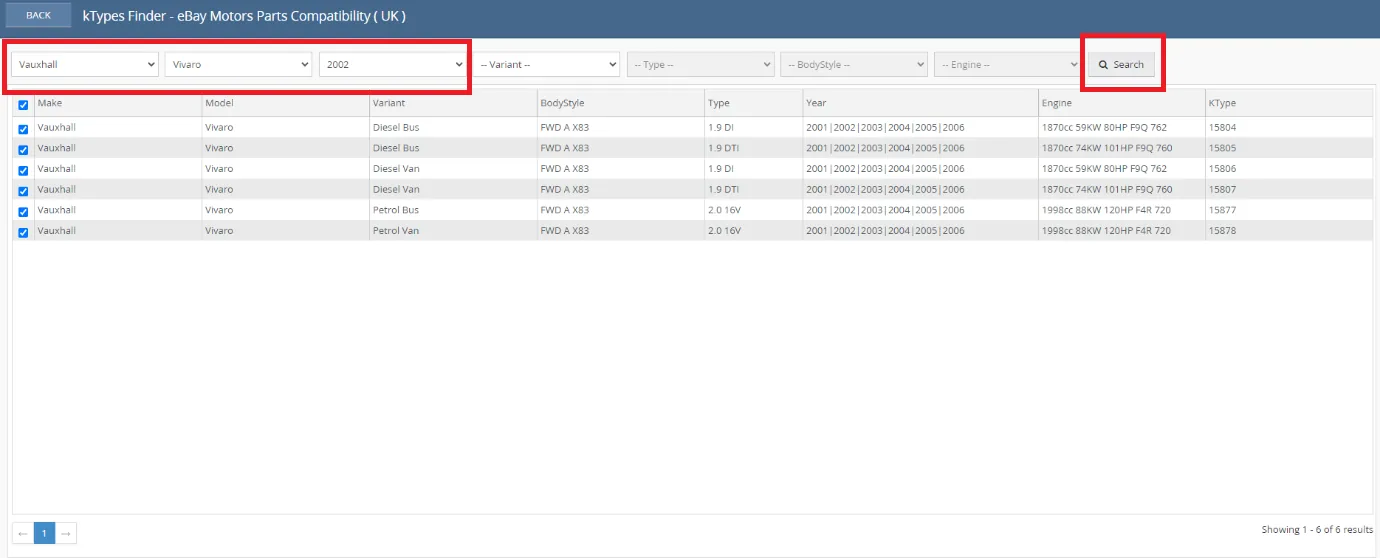This screenshot has width=1380, height=558.
Task: Sort by the Variant column header
Action: [453, 103]
